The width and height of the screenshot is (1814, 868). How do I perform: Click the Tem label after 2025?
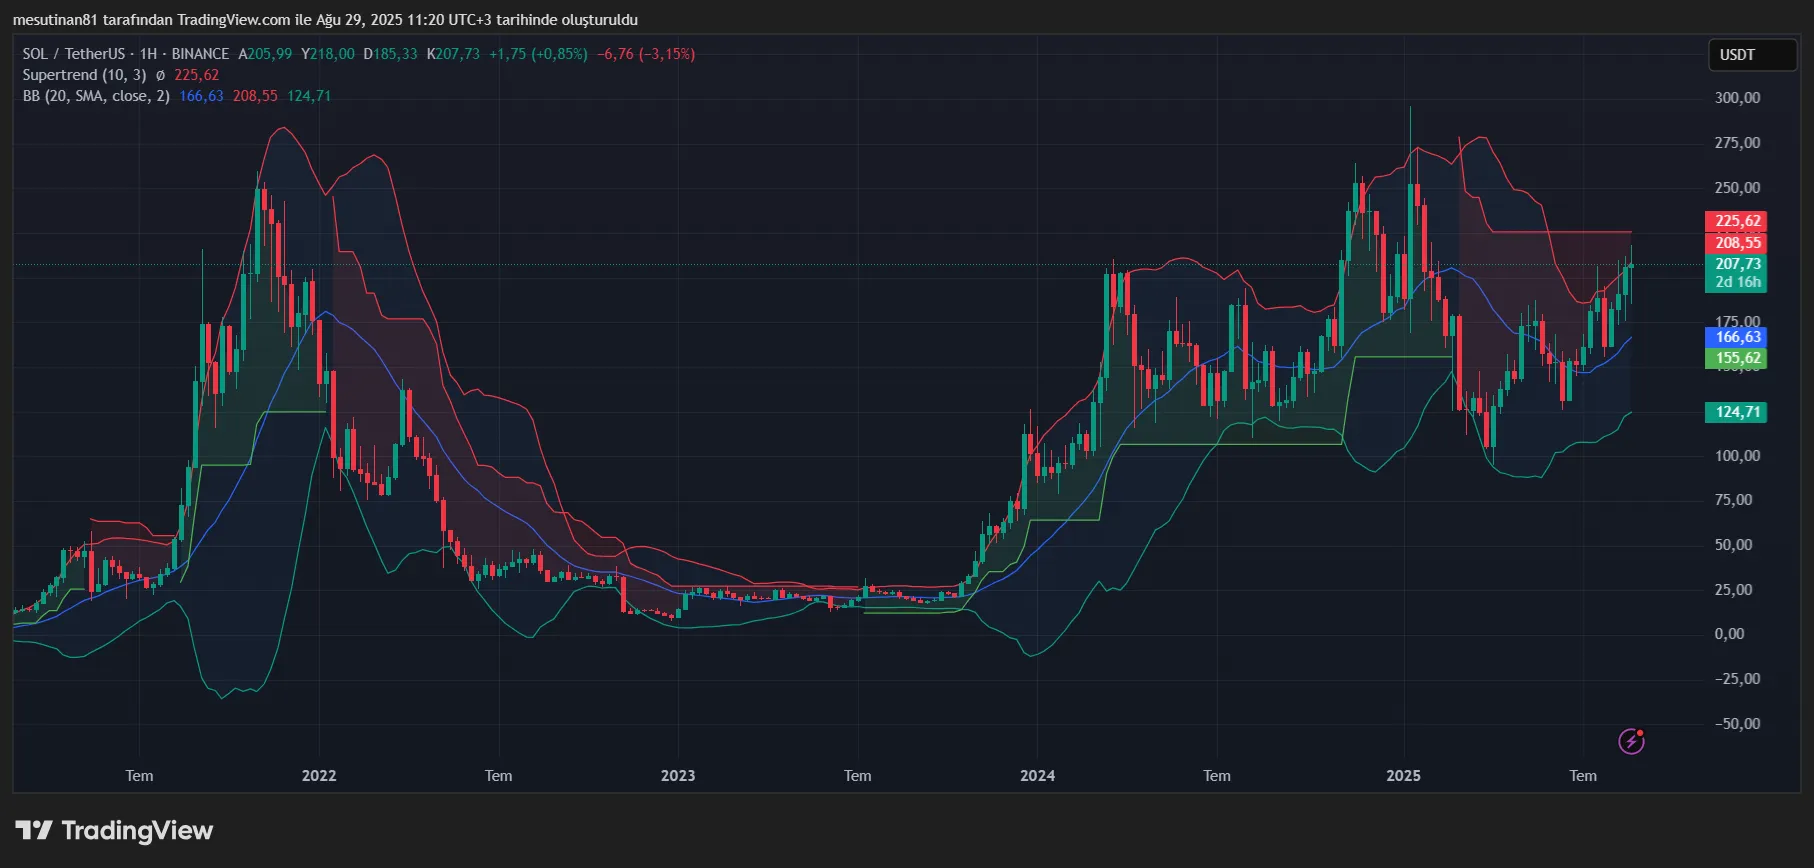[1583, 776]
